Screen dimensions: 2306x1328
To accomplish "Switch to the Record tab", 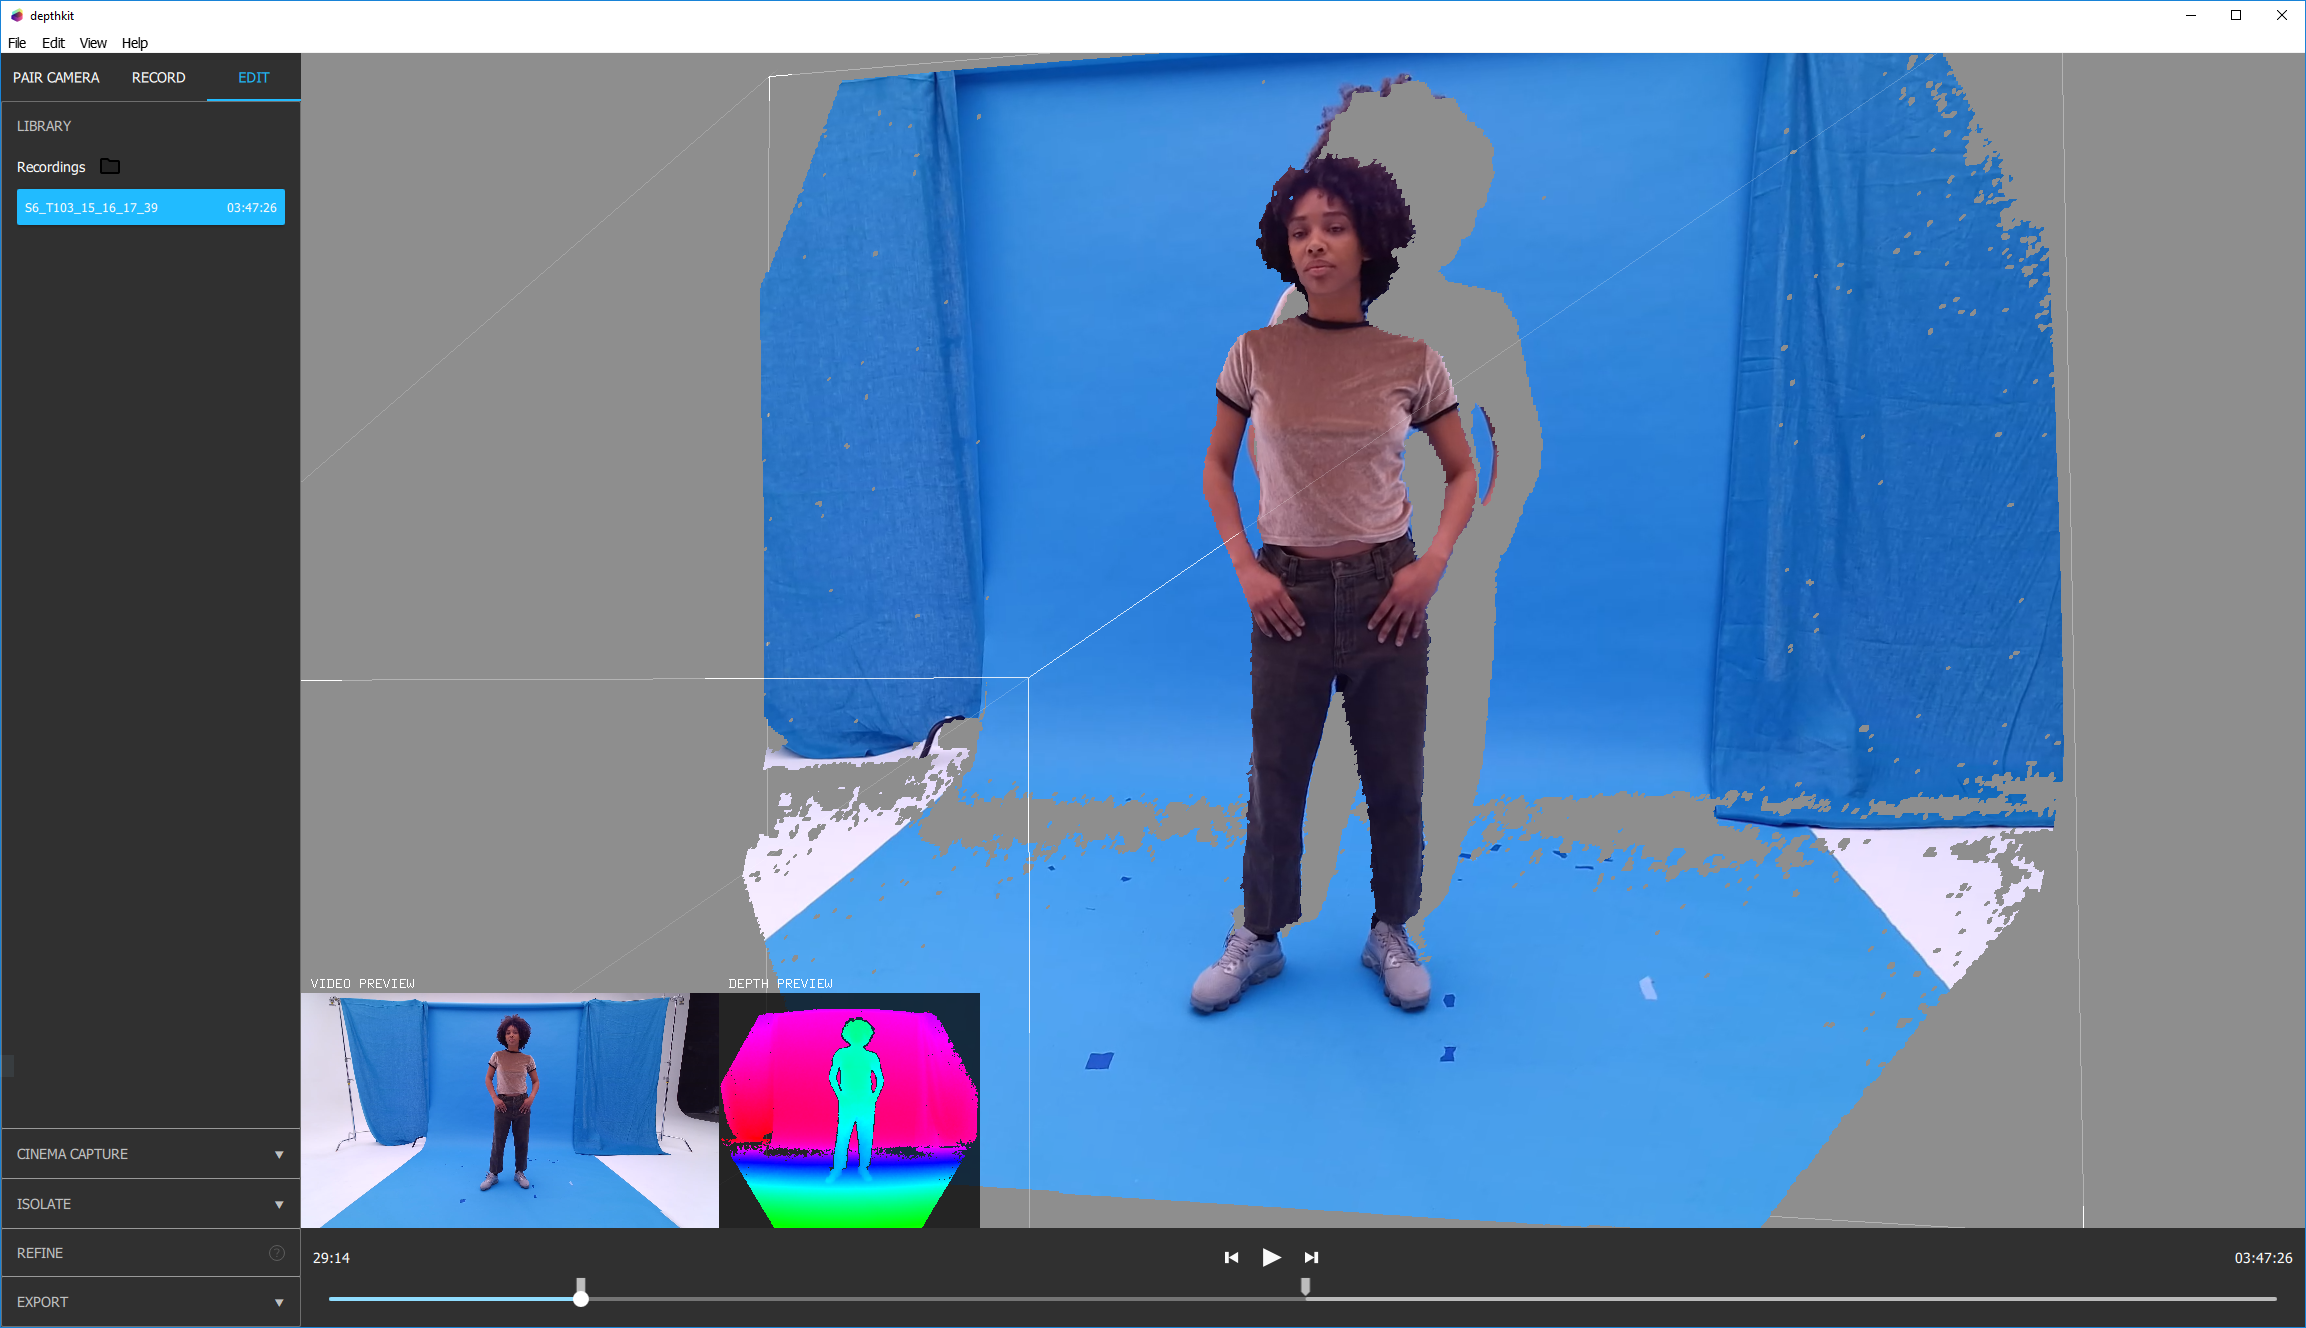I will coord(158,78).
